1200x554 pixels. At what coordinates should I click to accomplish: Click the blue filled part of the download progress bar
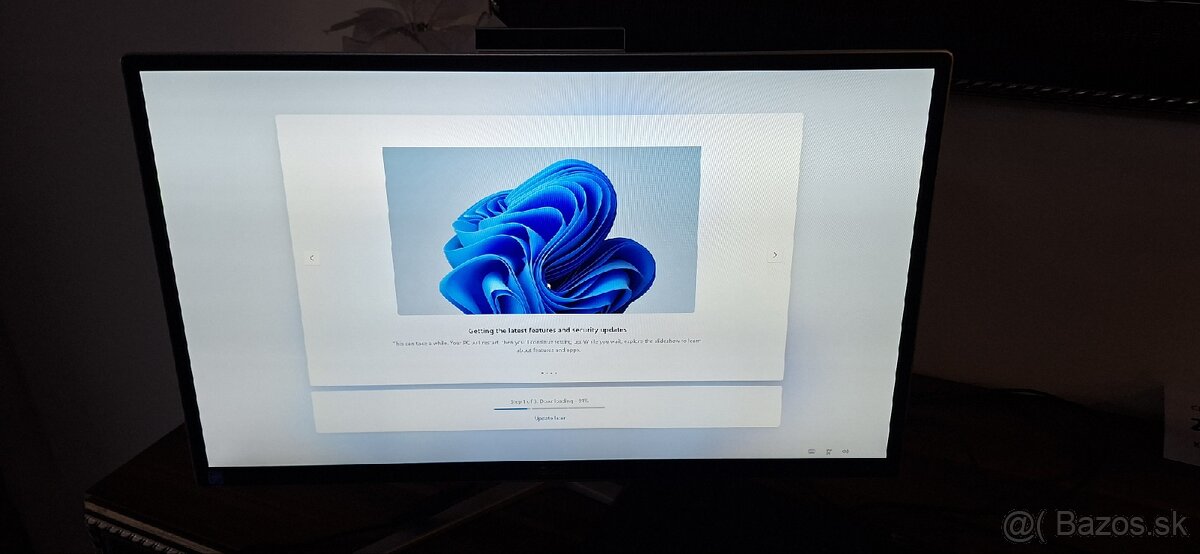510,408
